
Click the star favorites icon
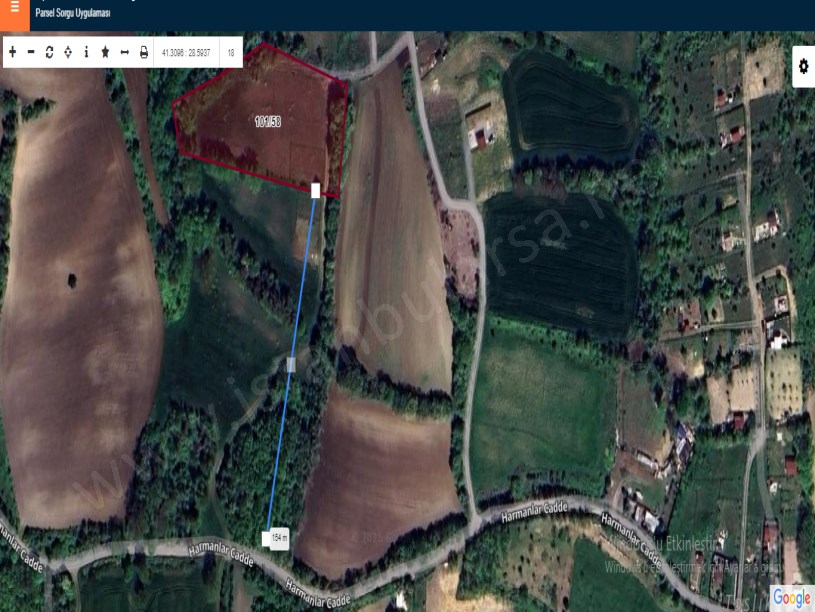pyautogui.click(x=105, y=52)
